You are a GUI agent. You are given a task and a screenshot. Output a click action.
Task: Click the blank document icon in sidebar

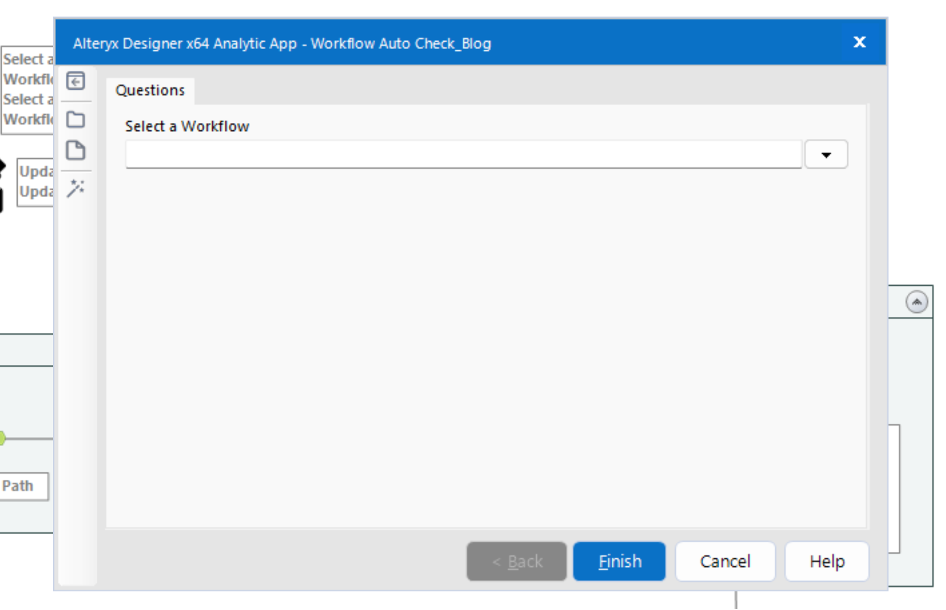(x=75, y=151)
